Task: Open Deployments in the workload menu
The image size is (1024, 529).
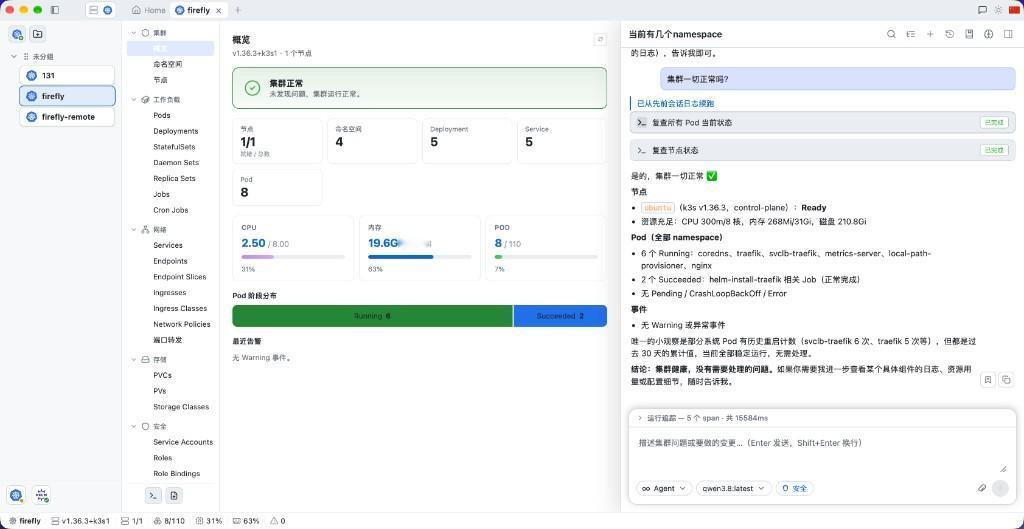Action: pos(176,131)
